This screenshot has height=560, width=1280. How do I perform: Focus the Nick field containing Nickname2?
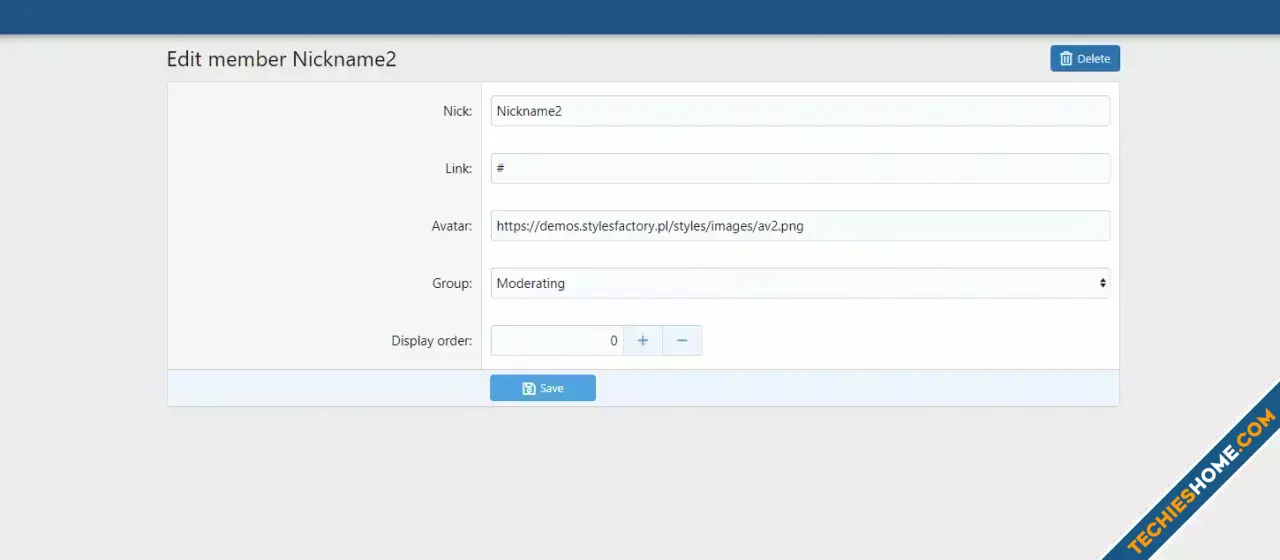[x=800, y=111]
